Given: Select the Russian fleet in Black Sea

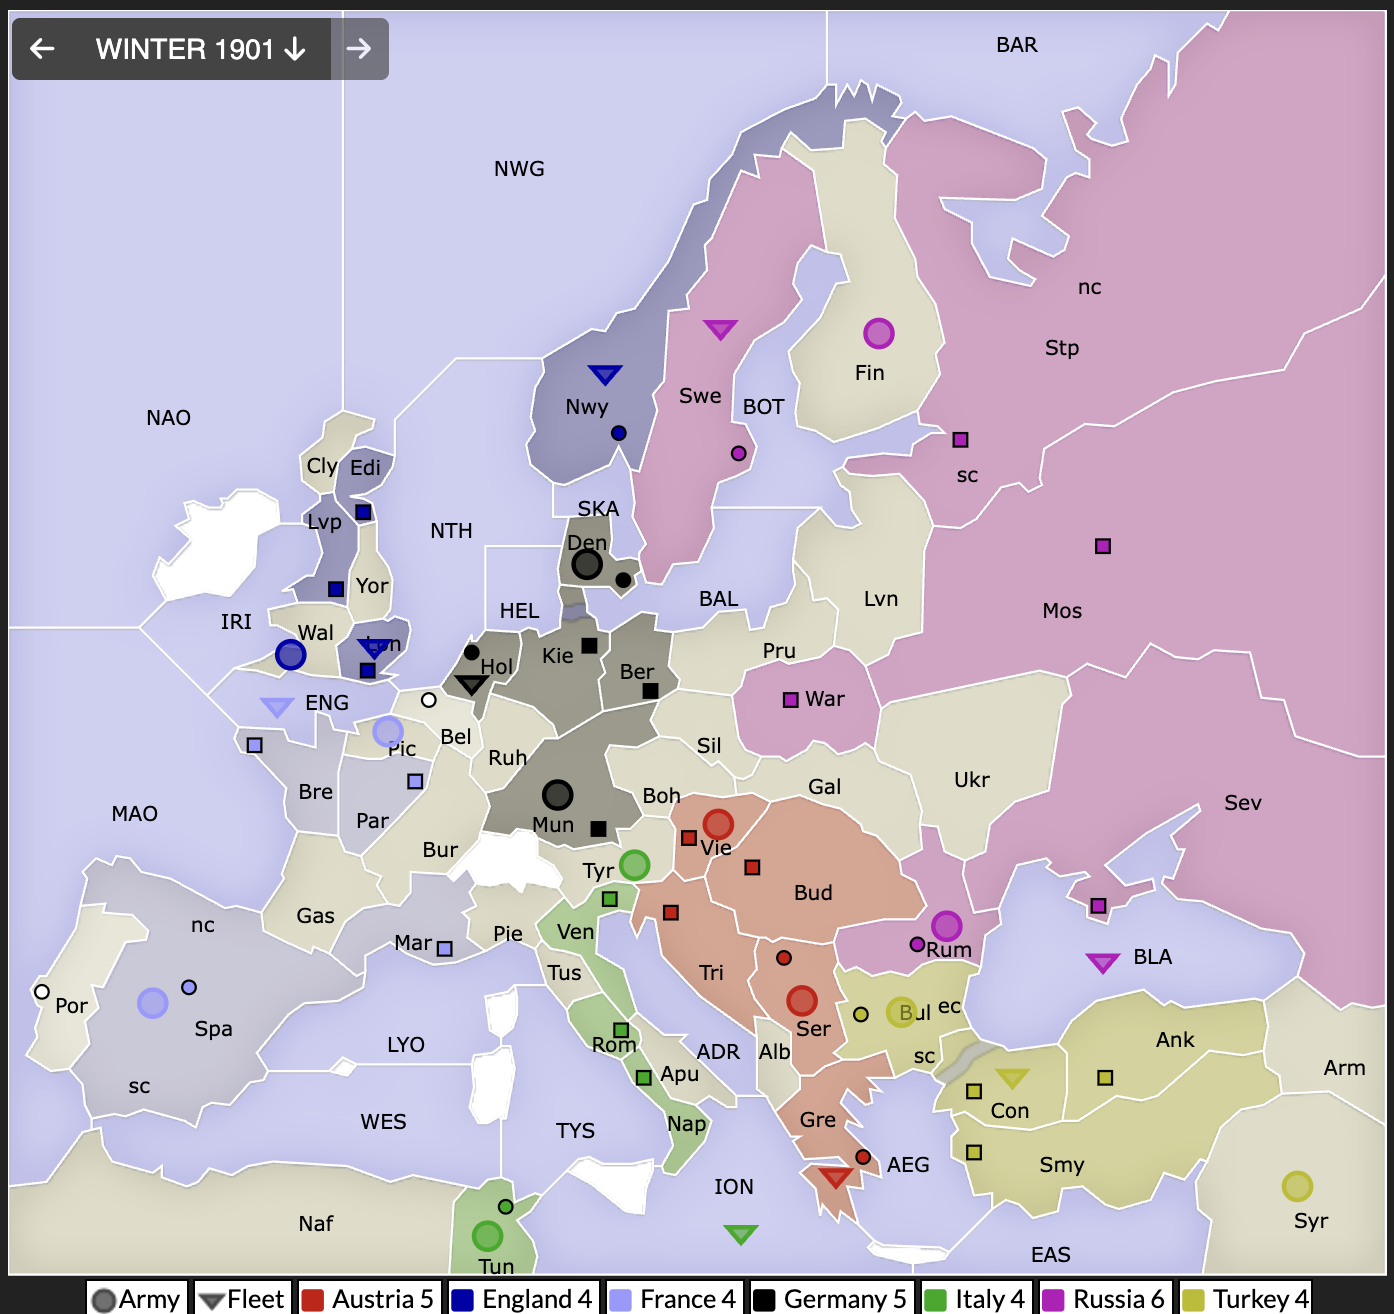Looking at the screenshot, I should pyautogui.click(x=1102, y=962).
